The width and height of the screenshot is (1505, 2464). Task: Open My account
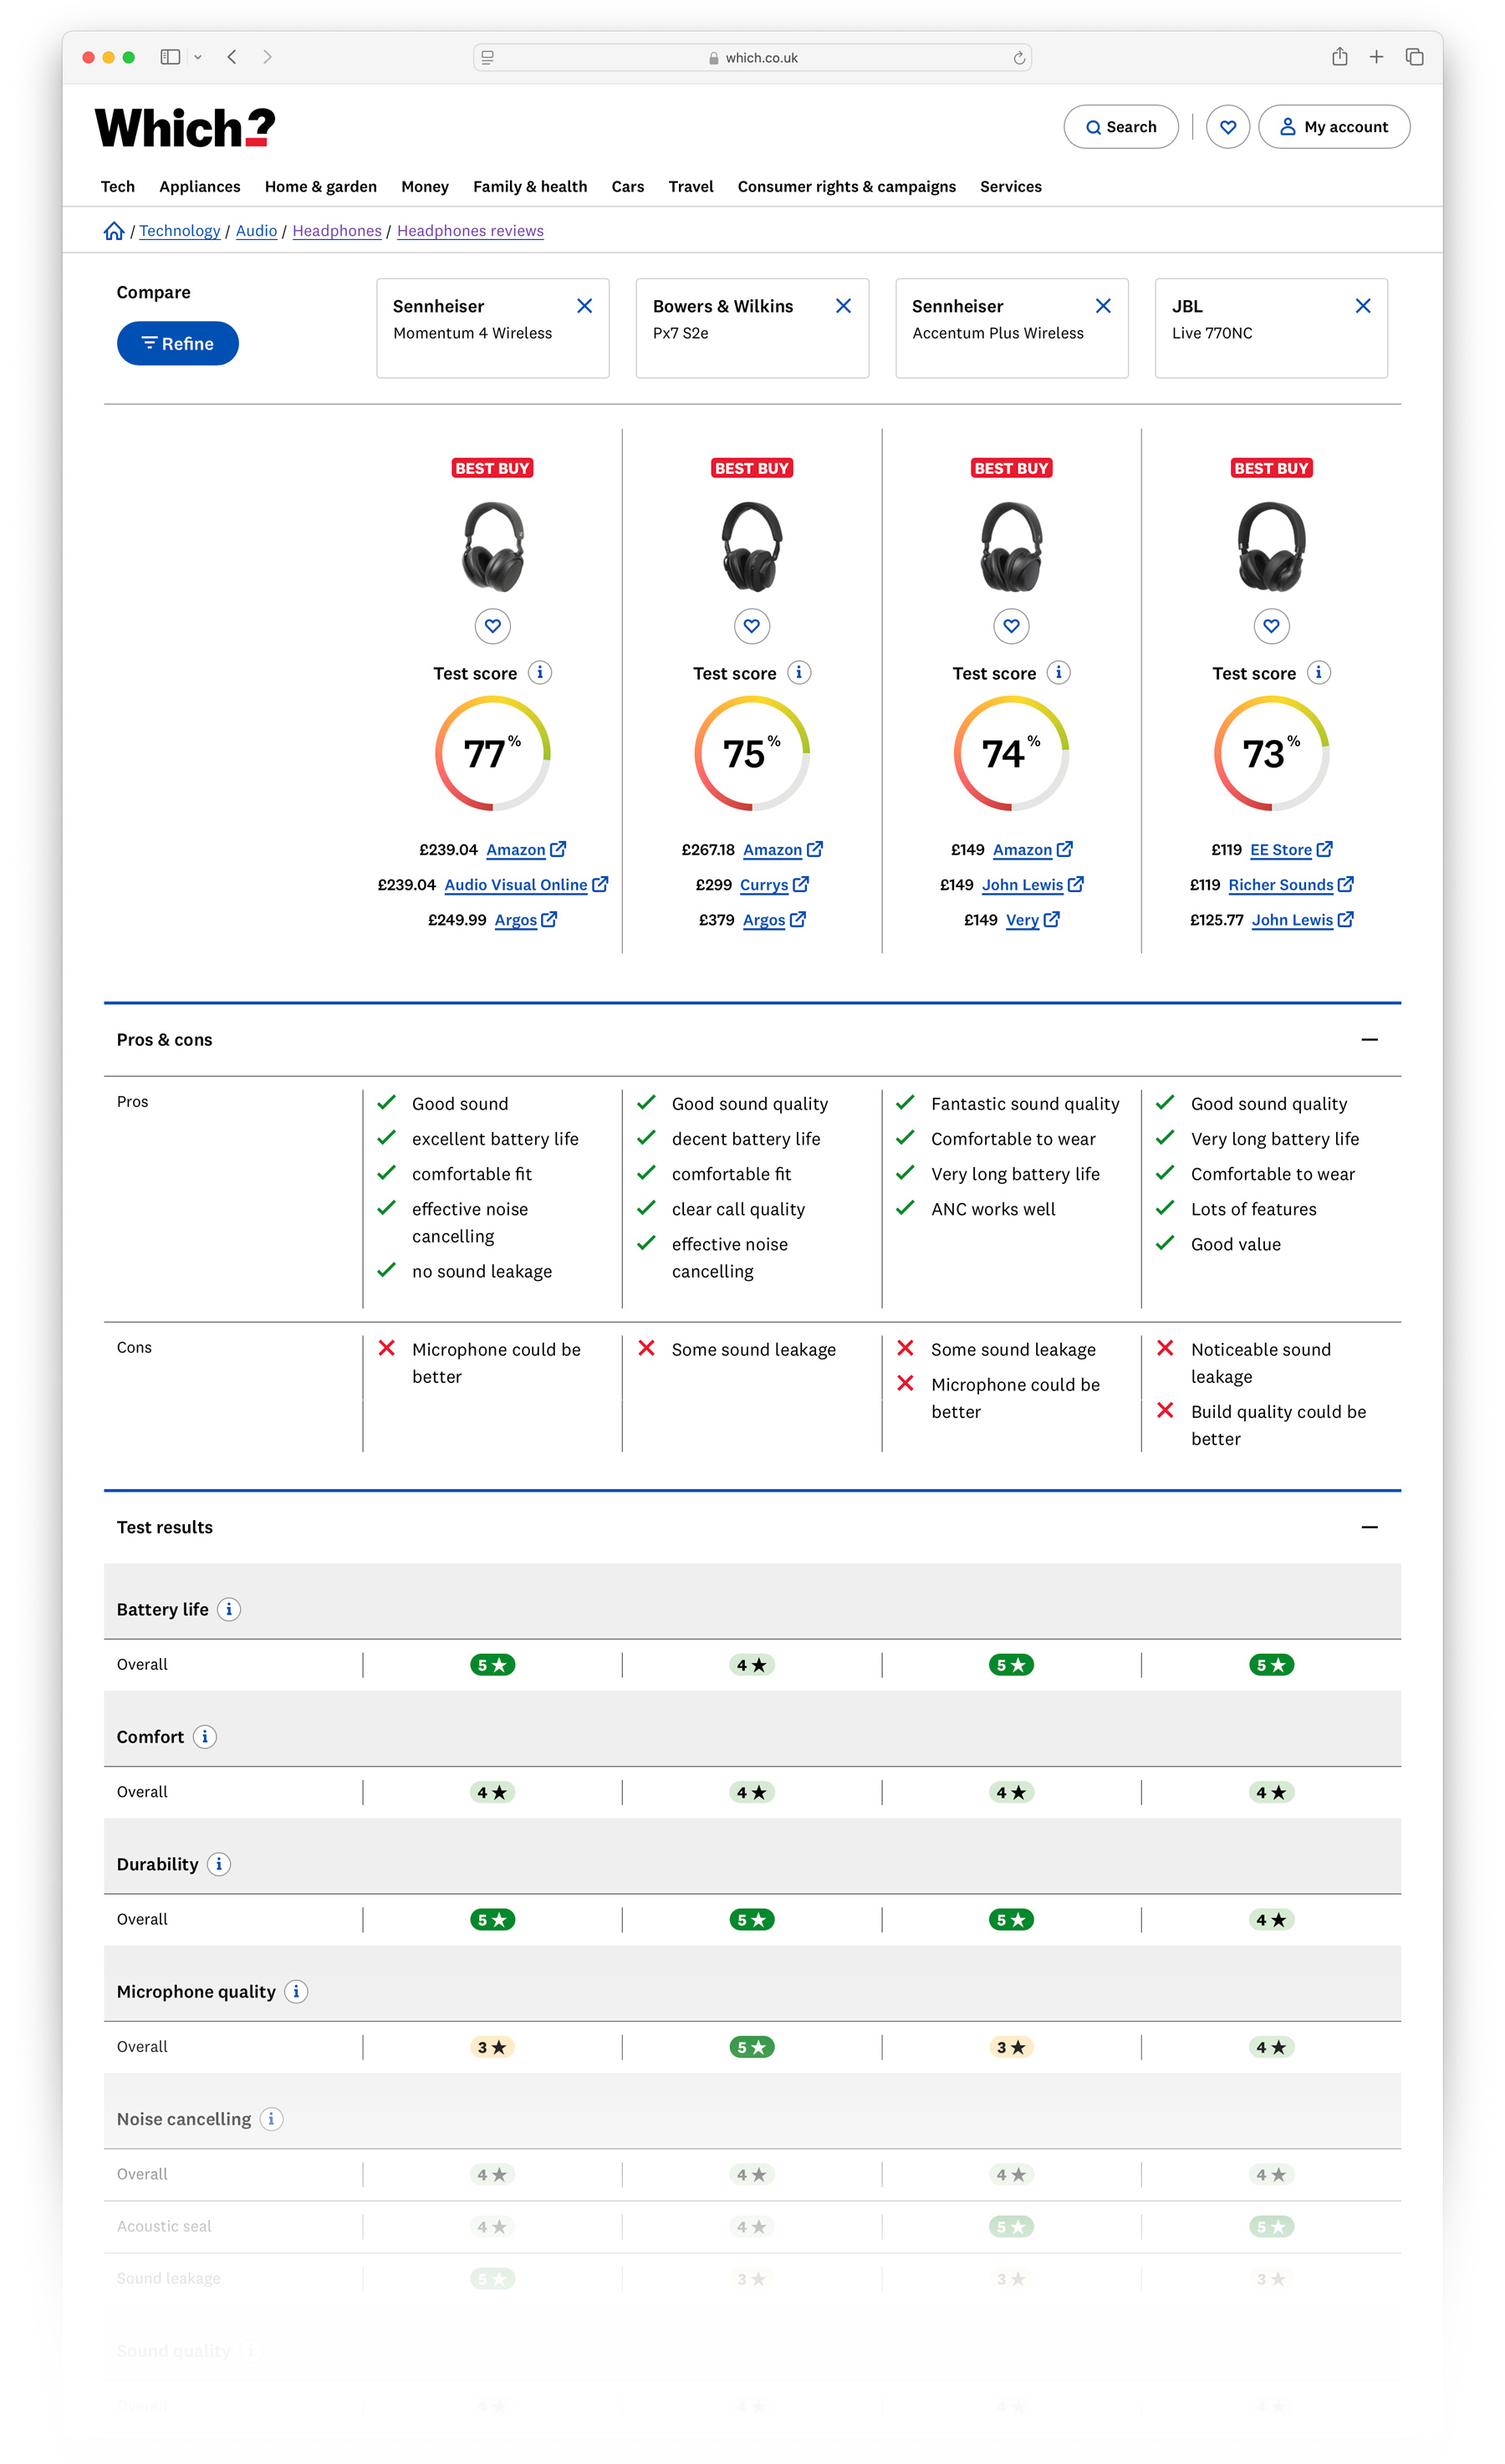(1334, 127)
